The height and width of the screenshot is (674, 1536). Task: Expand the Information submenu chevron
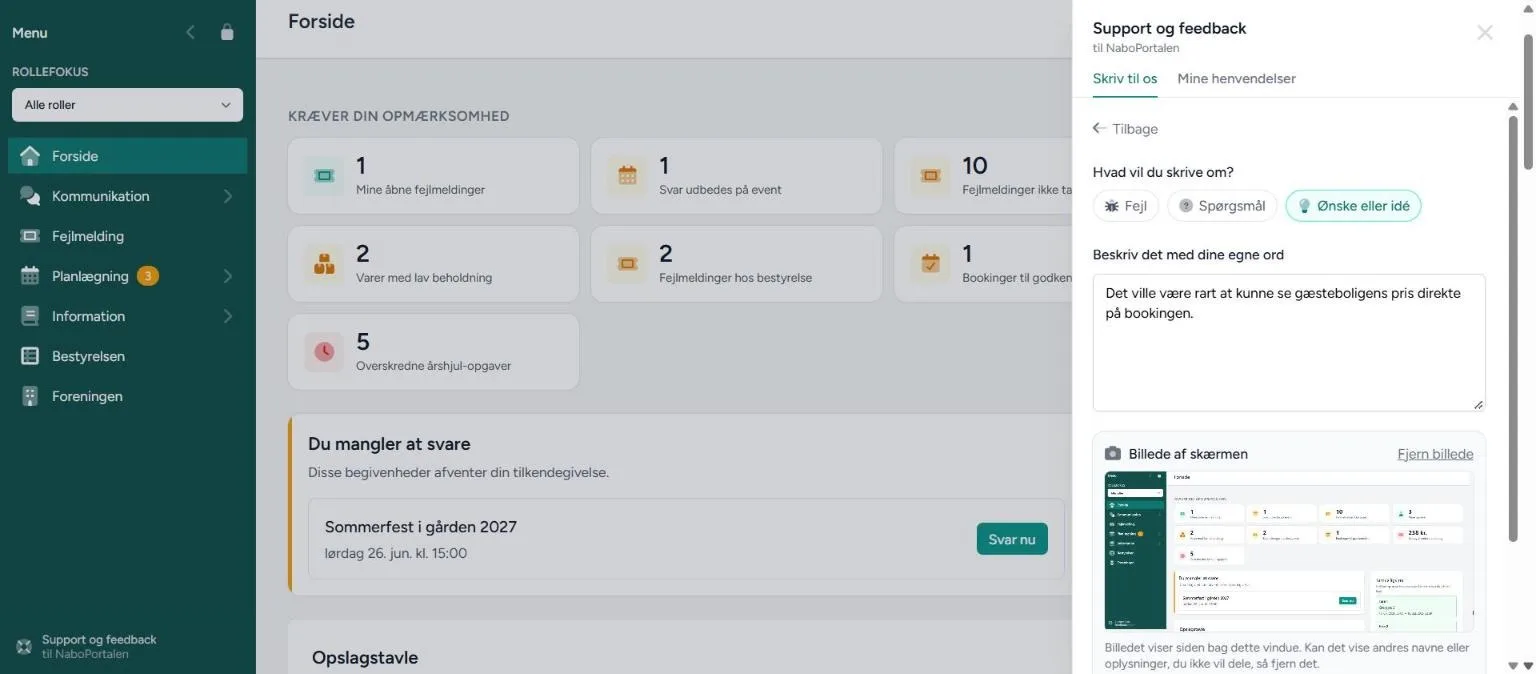227,316
